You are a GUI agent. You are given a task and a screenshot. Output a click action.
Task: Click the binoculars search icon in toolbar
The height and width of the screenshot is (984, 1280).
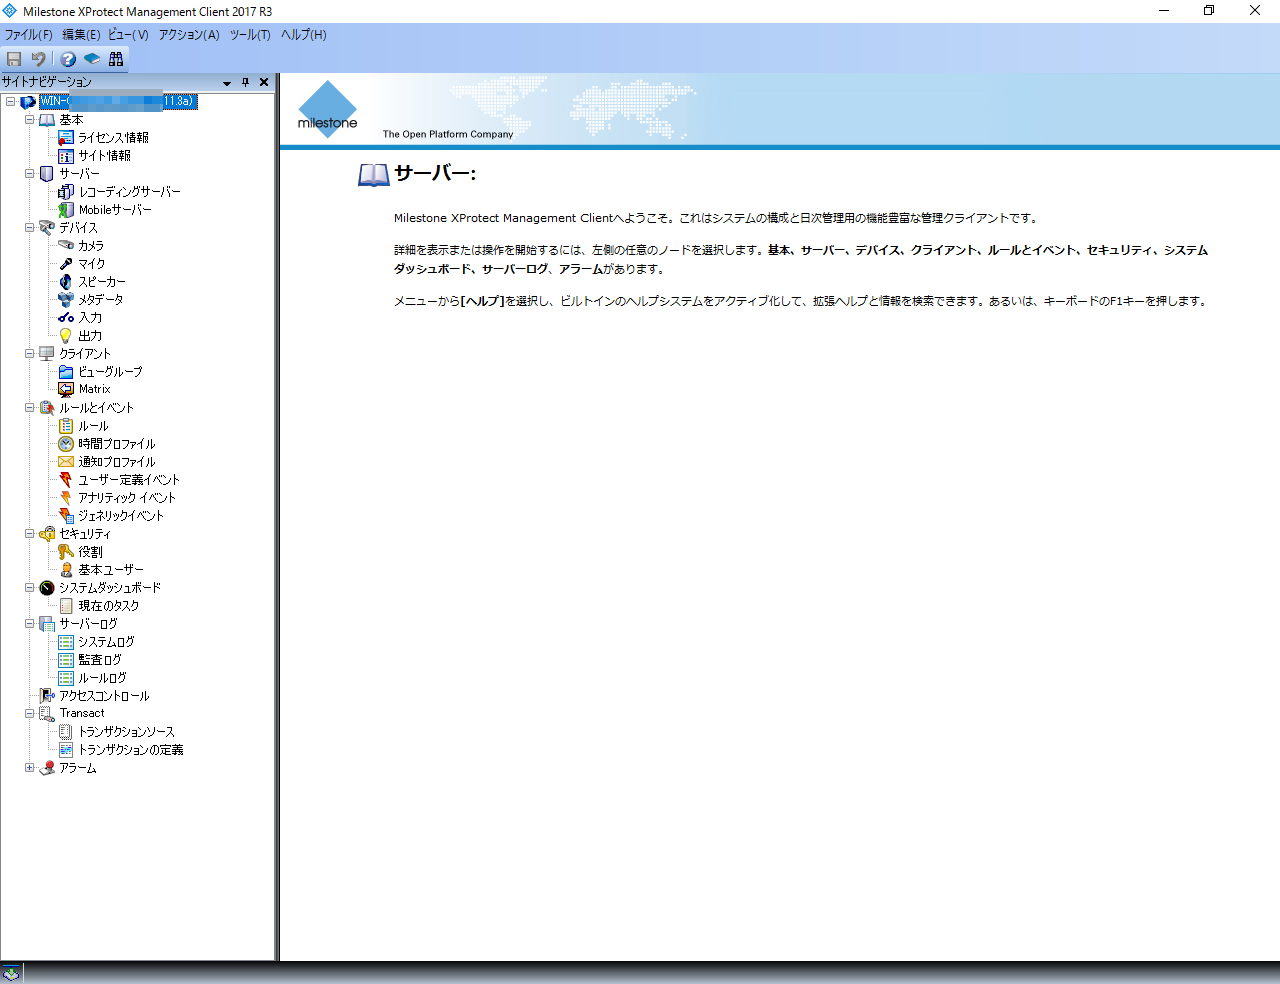point(116,59)
